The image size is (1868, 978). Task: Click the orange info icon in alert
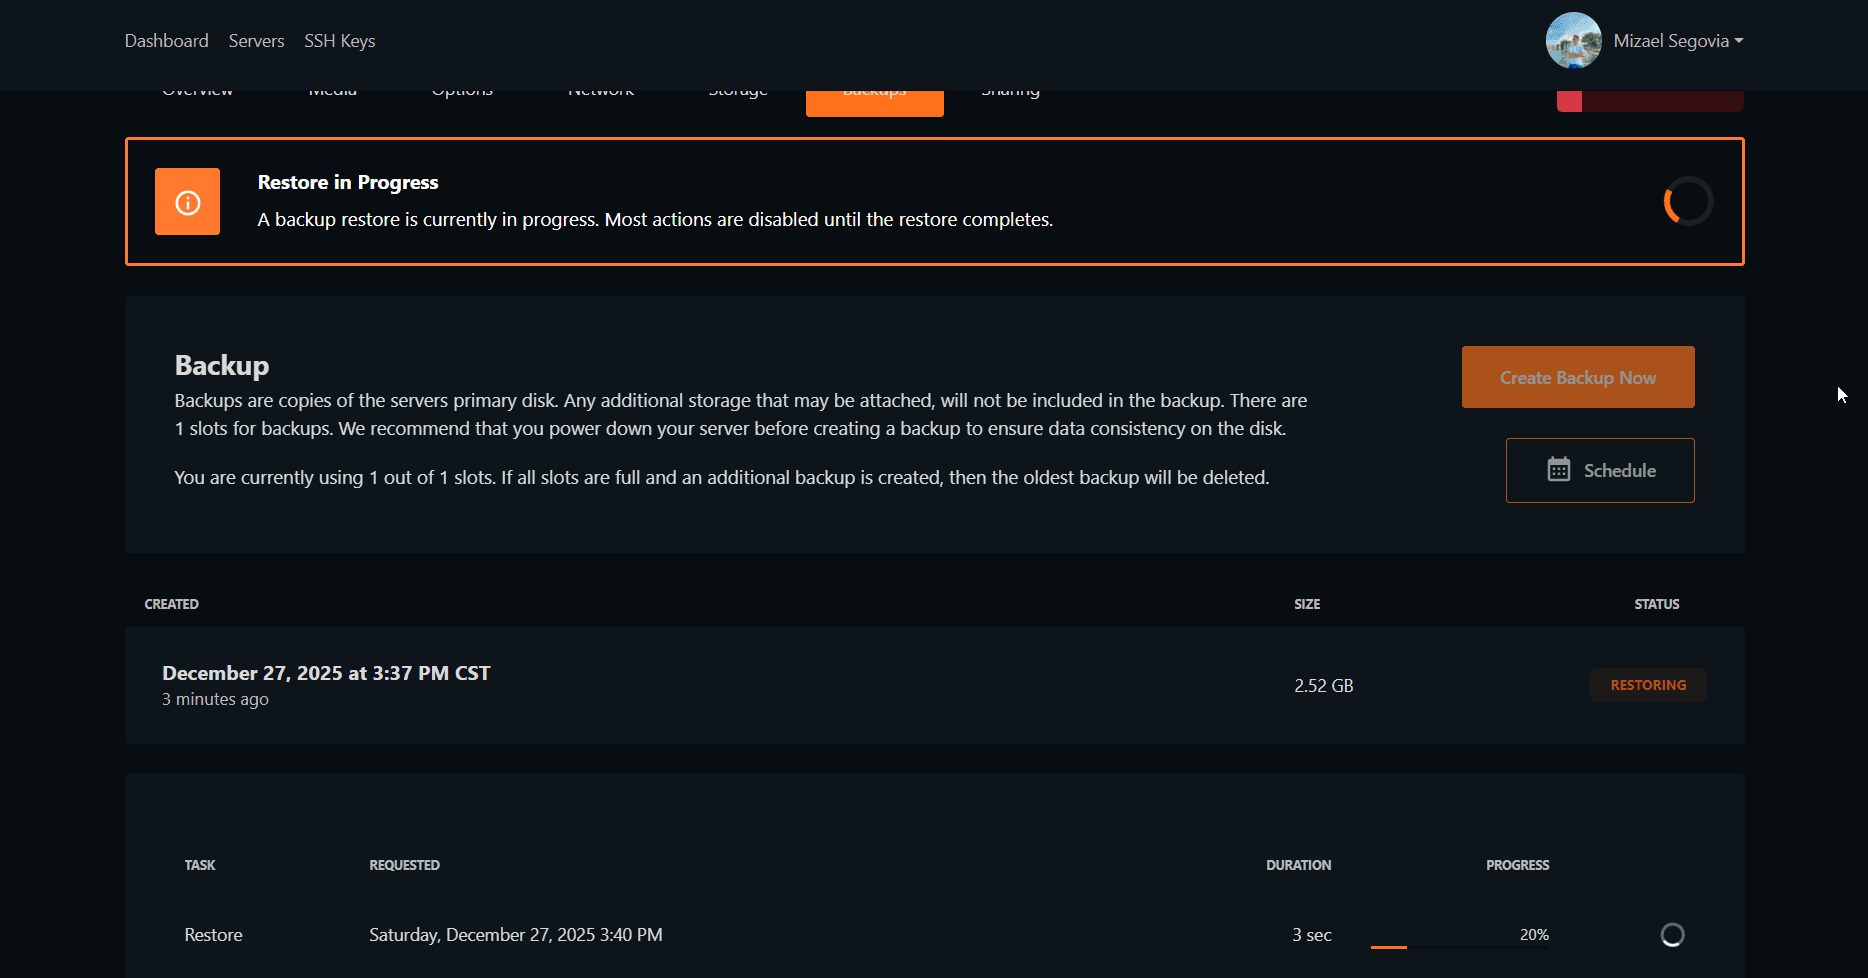[187, 202]
